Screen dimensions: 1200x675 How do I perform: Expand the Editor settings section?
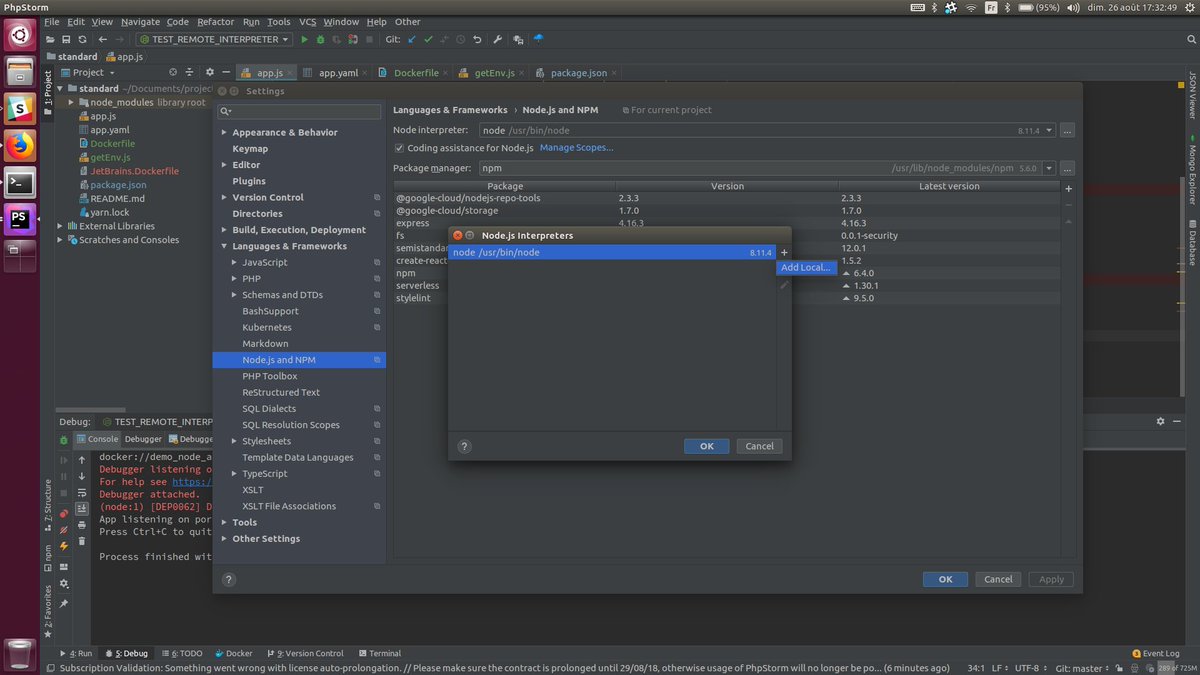224,165
